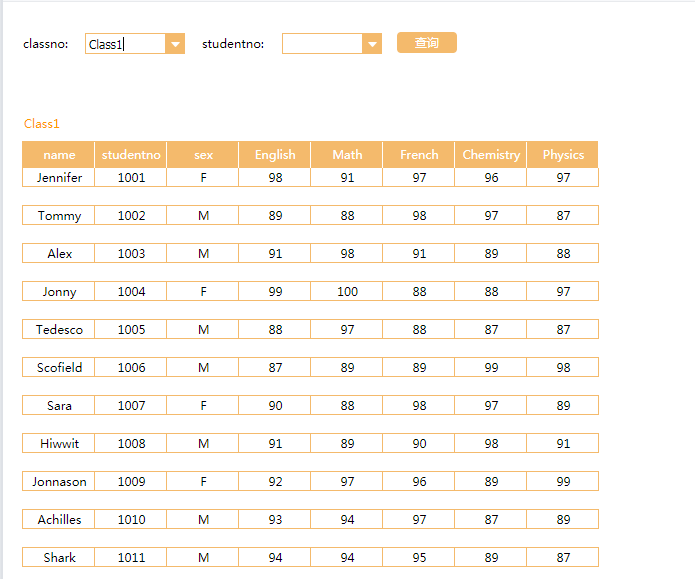
Task: Select the name column header
Action: coord(59,155)
